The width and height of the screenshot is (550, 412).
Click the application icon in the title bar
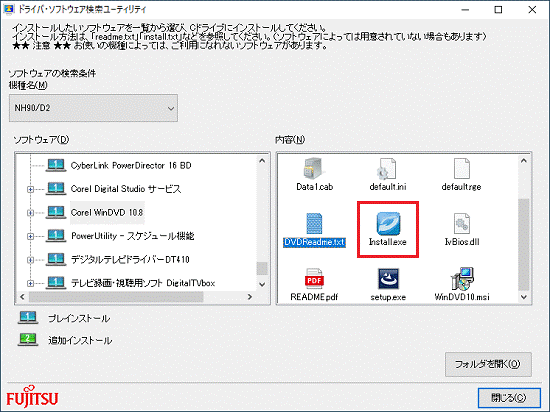(8, 9)
